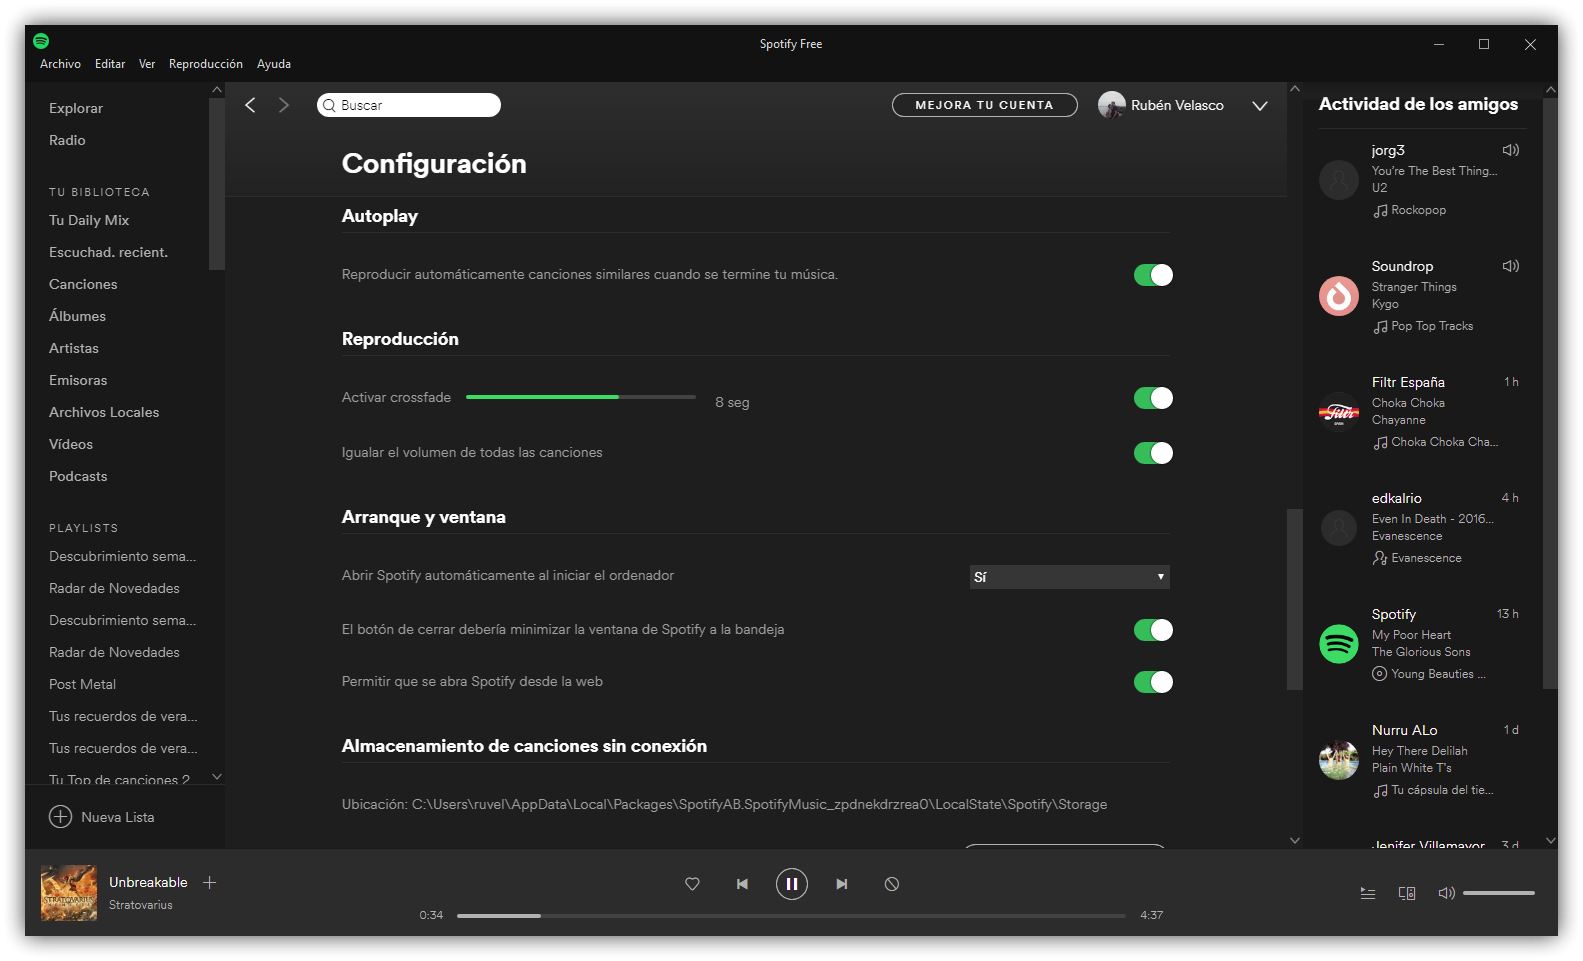Open the startup behavior dropdown showing Sí

click(1069, 577)
